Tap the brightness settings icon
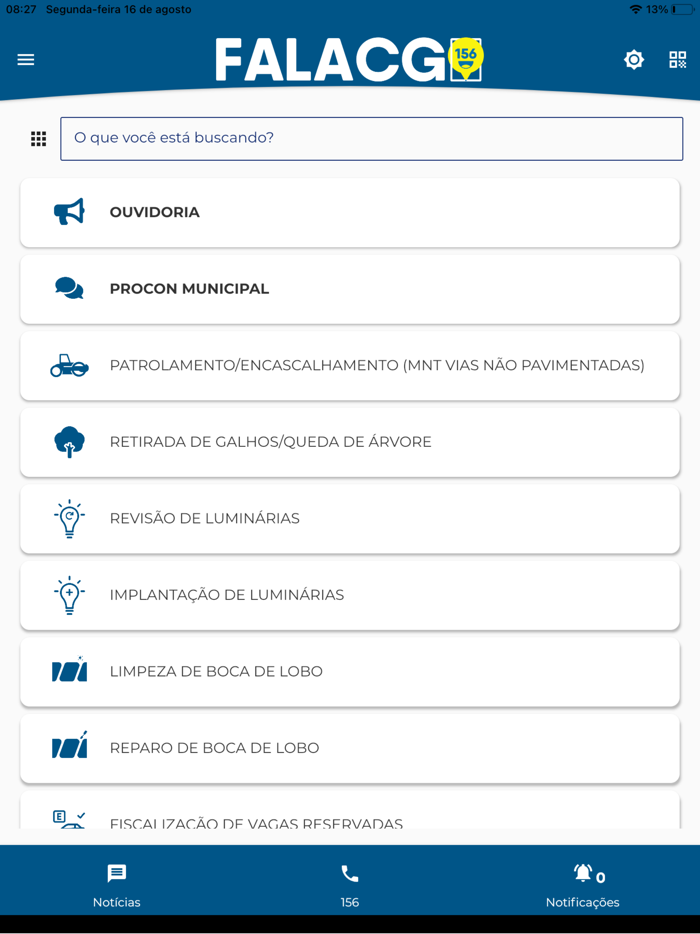Image resolution: width=700 pixels, height=934 pixels. pos(634,60)
